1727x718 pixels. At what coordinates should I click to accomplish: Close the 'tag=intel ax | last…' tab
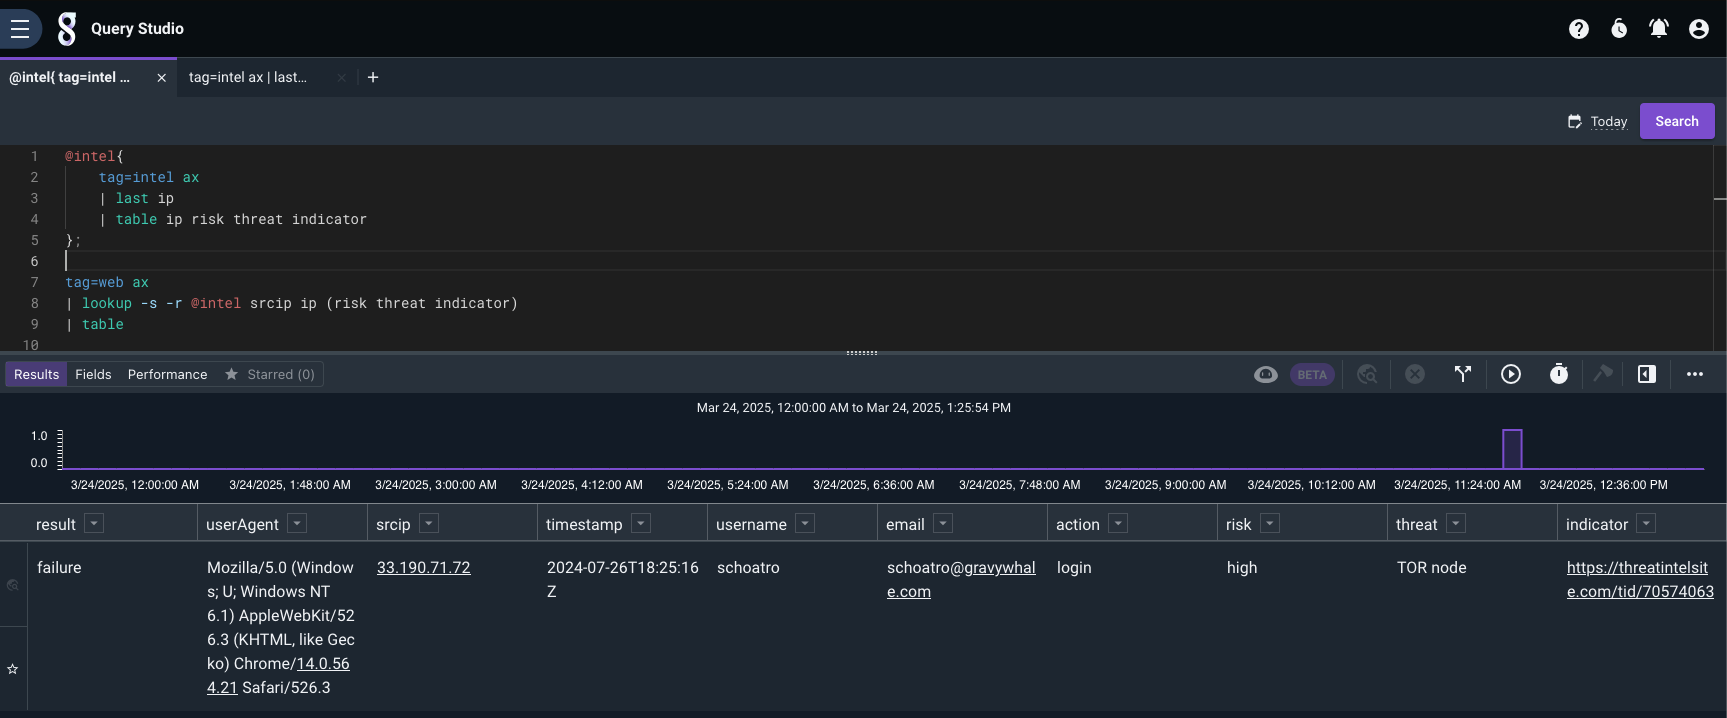click(341, 78)
